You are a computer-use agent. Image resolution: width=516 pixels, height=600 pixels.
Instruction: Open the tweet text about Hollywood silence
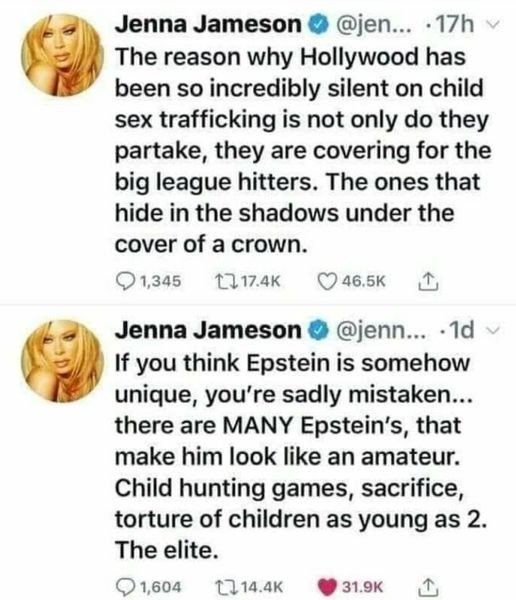pos(302,150)
